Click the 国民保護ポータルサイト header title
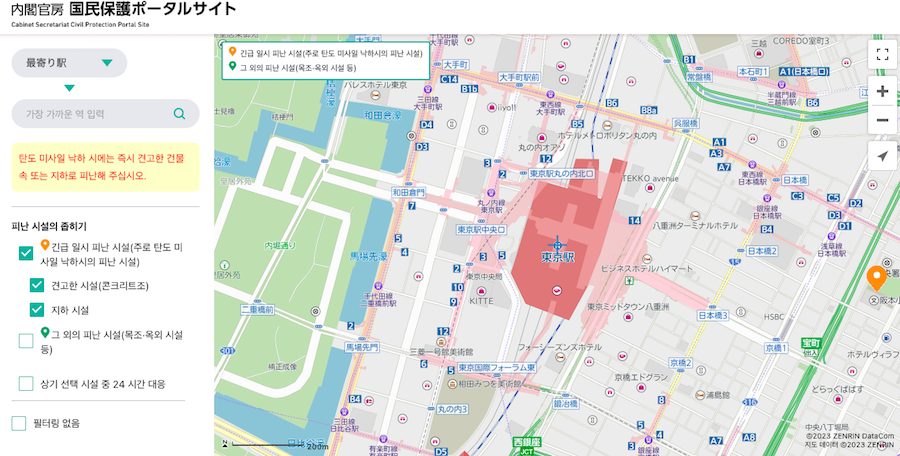This screenshot has width=900, height=456. coord(152,10)
